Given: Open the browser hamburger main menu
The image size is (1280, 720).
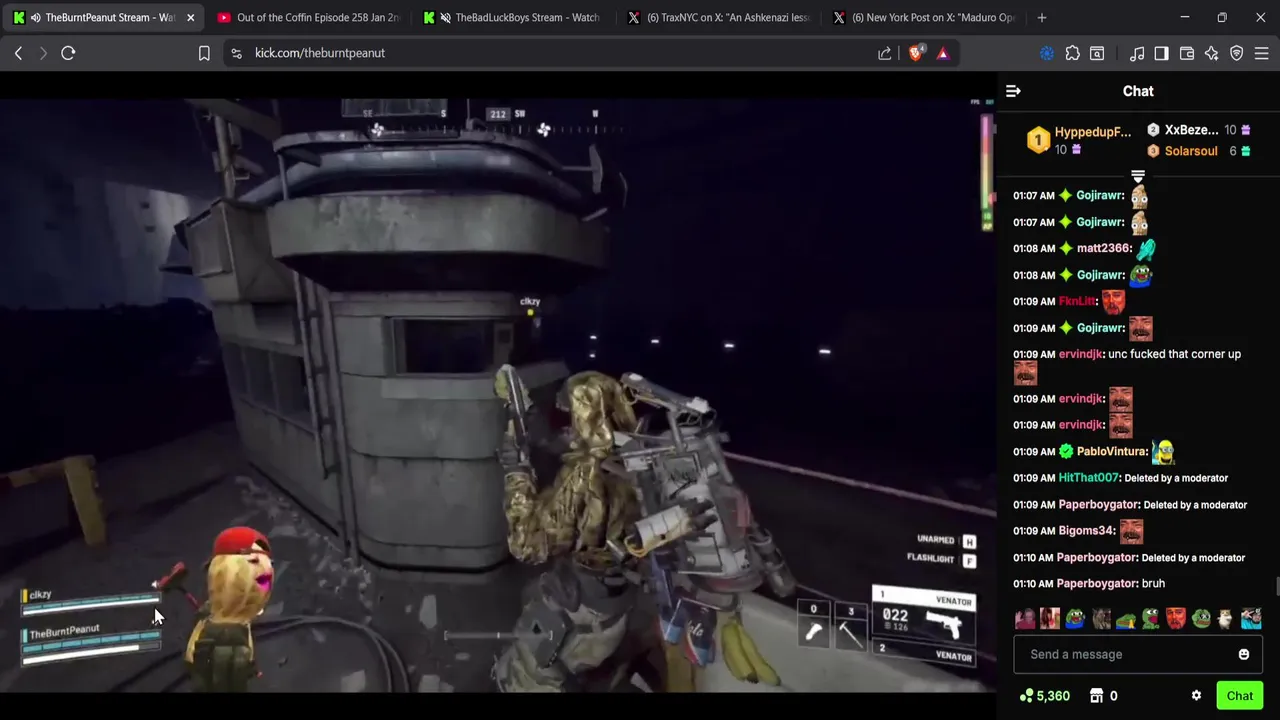Looking at the screenshot, I should pyautogui.click(x=1262, y=53).
